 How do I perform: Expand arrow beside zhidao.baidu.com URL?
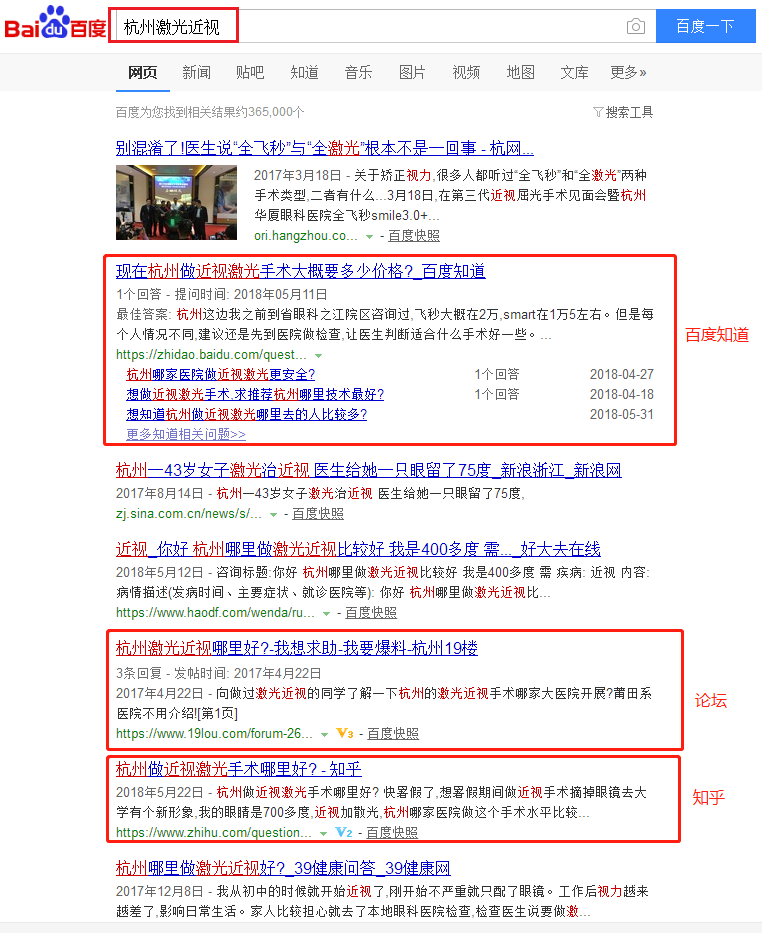tap(318, 355)
